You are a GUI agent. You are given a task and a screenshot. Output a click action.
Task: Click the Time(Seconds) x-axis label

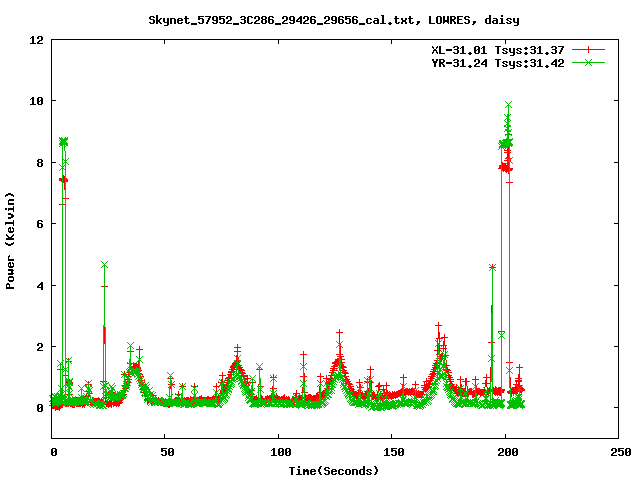point(334,471)
